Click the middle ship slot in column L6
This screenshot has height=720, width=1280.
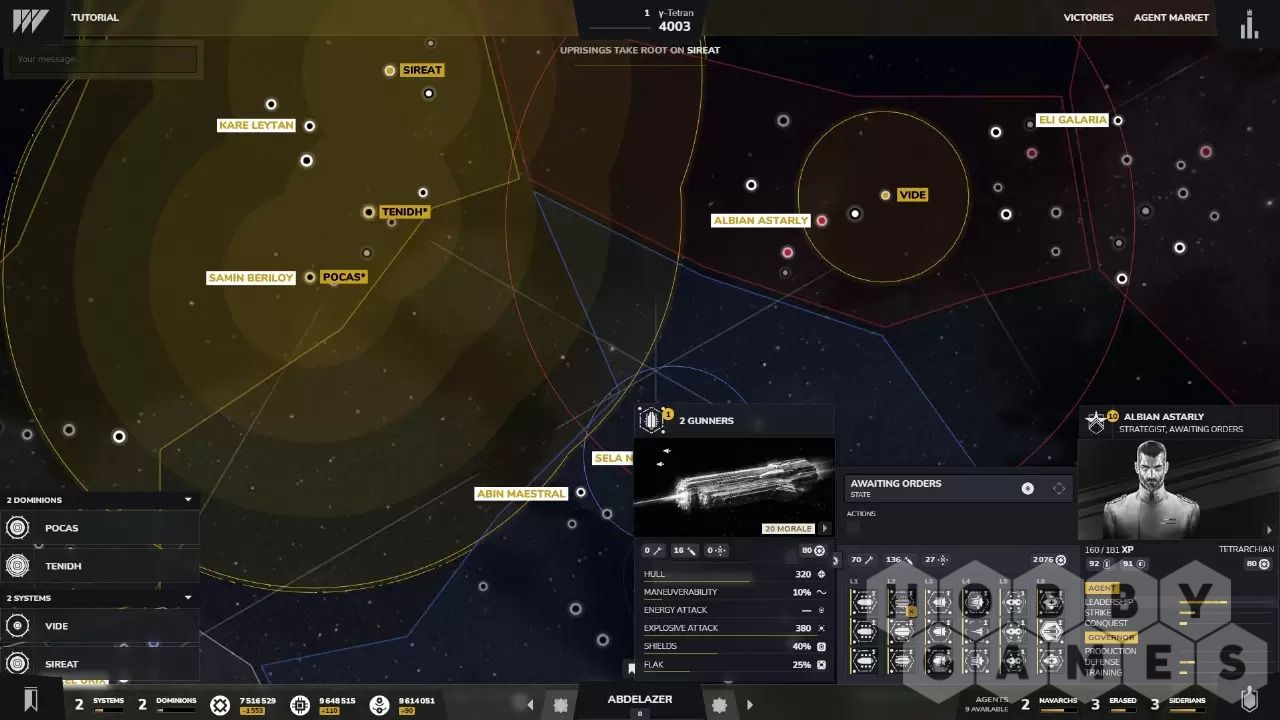(x=1051, y=631)
